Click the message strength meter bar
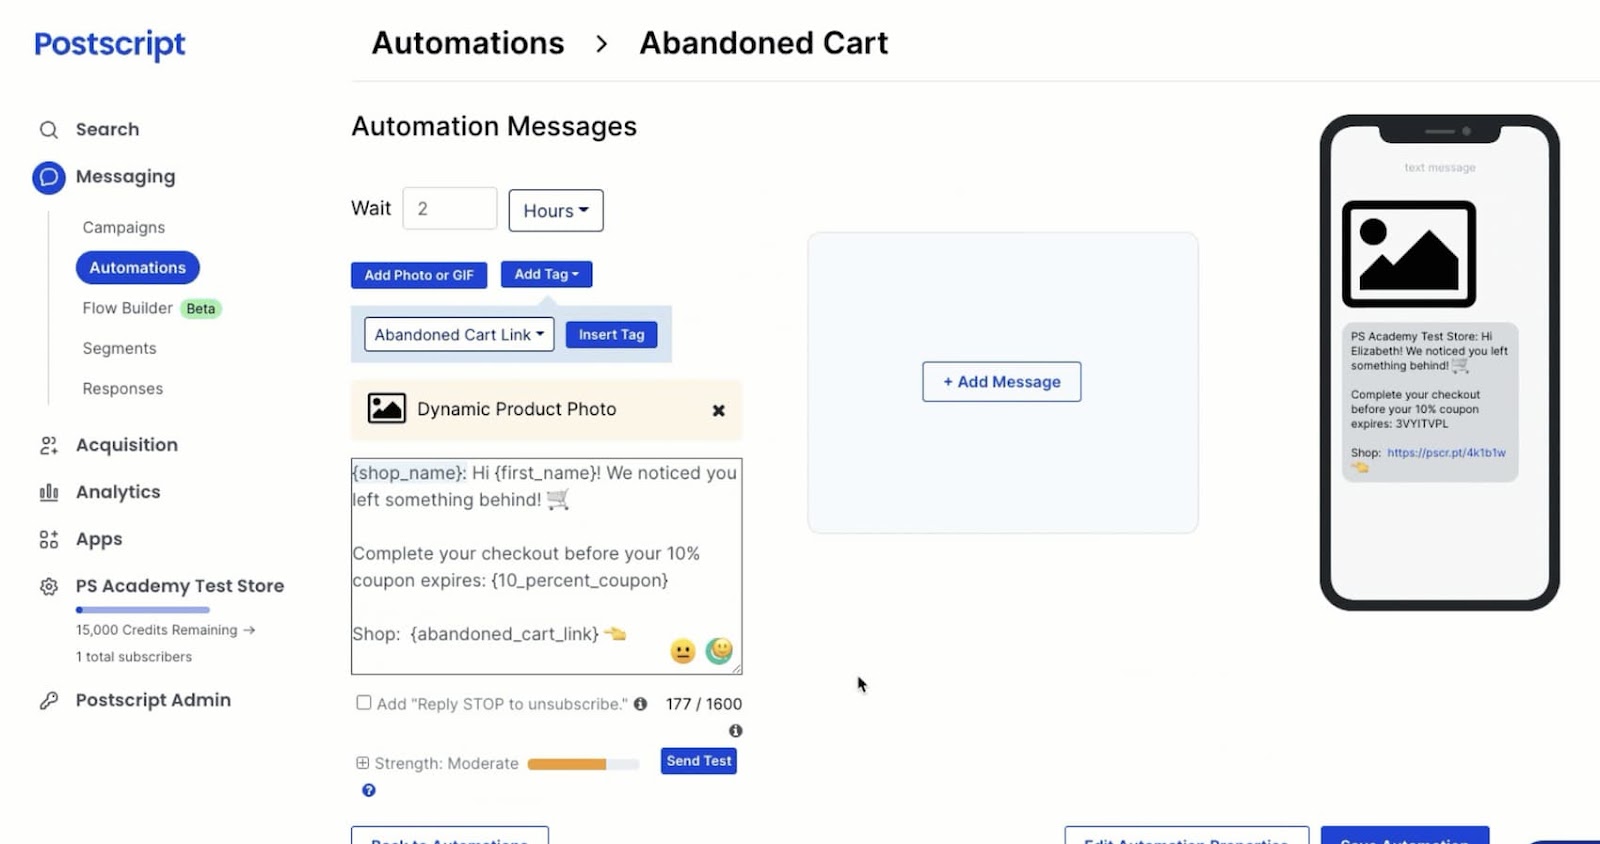Image resolution: width=1600 pixels, height=844 pixels. click(583, 764)
